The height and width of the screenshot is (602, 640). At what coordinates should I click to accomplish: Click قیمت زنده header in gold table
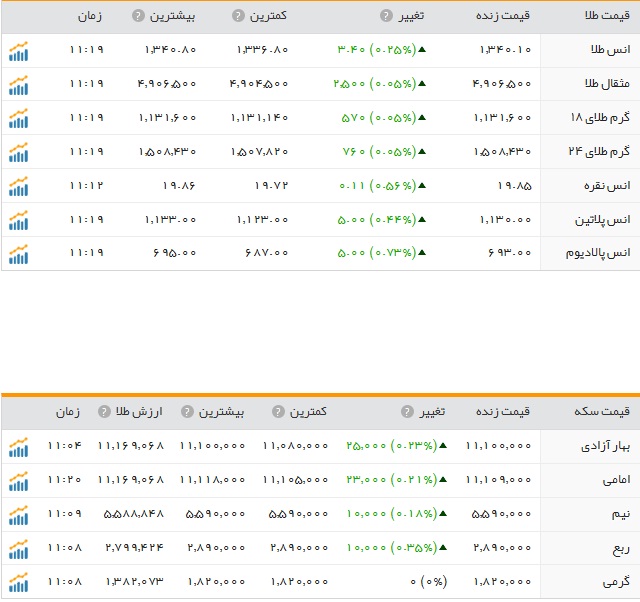tap(503, 16)
